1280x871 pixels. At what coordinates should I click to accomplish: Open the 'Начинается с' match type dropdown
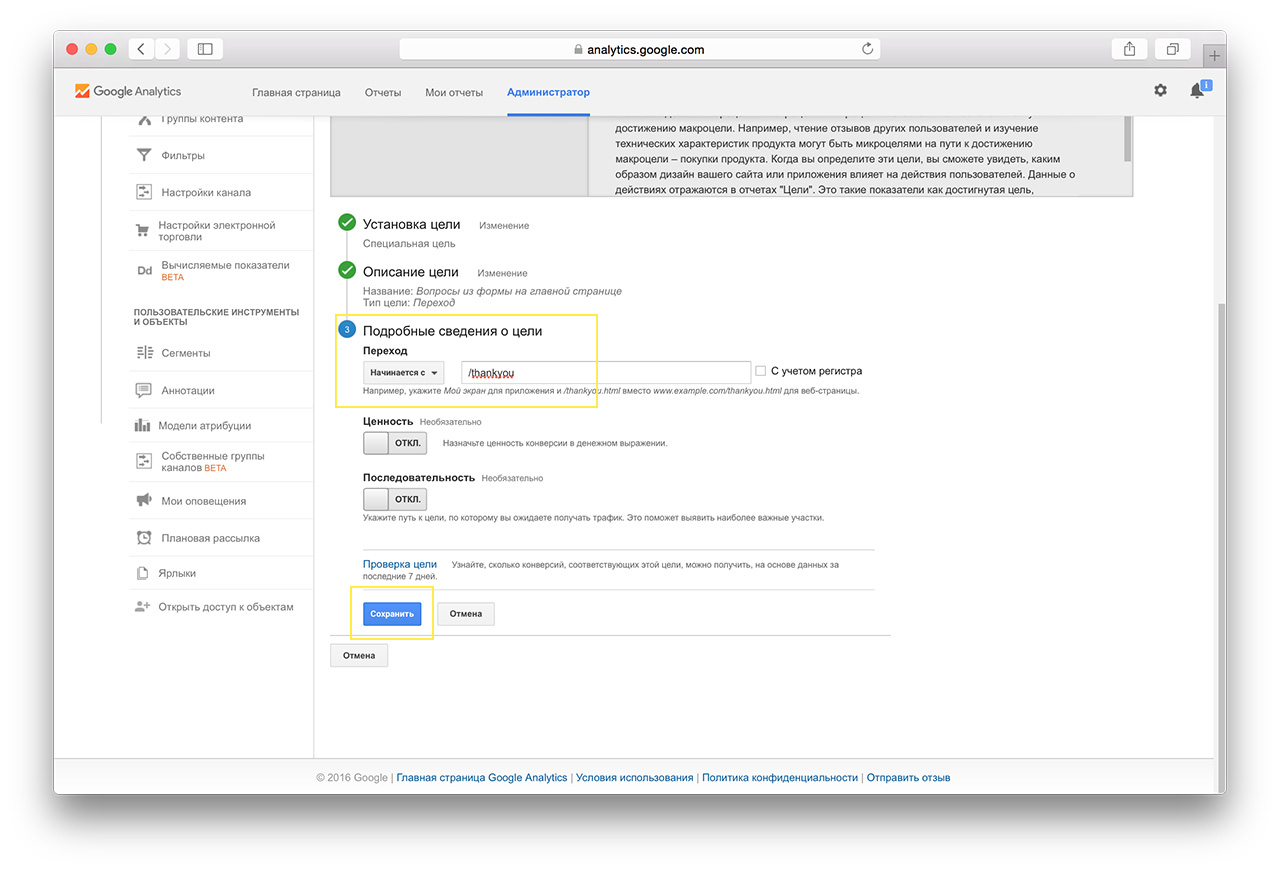coord(403,372)
